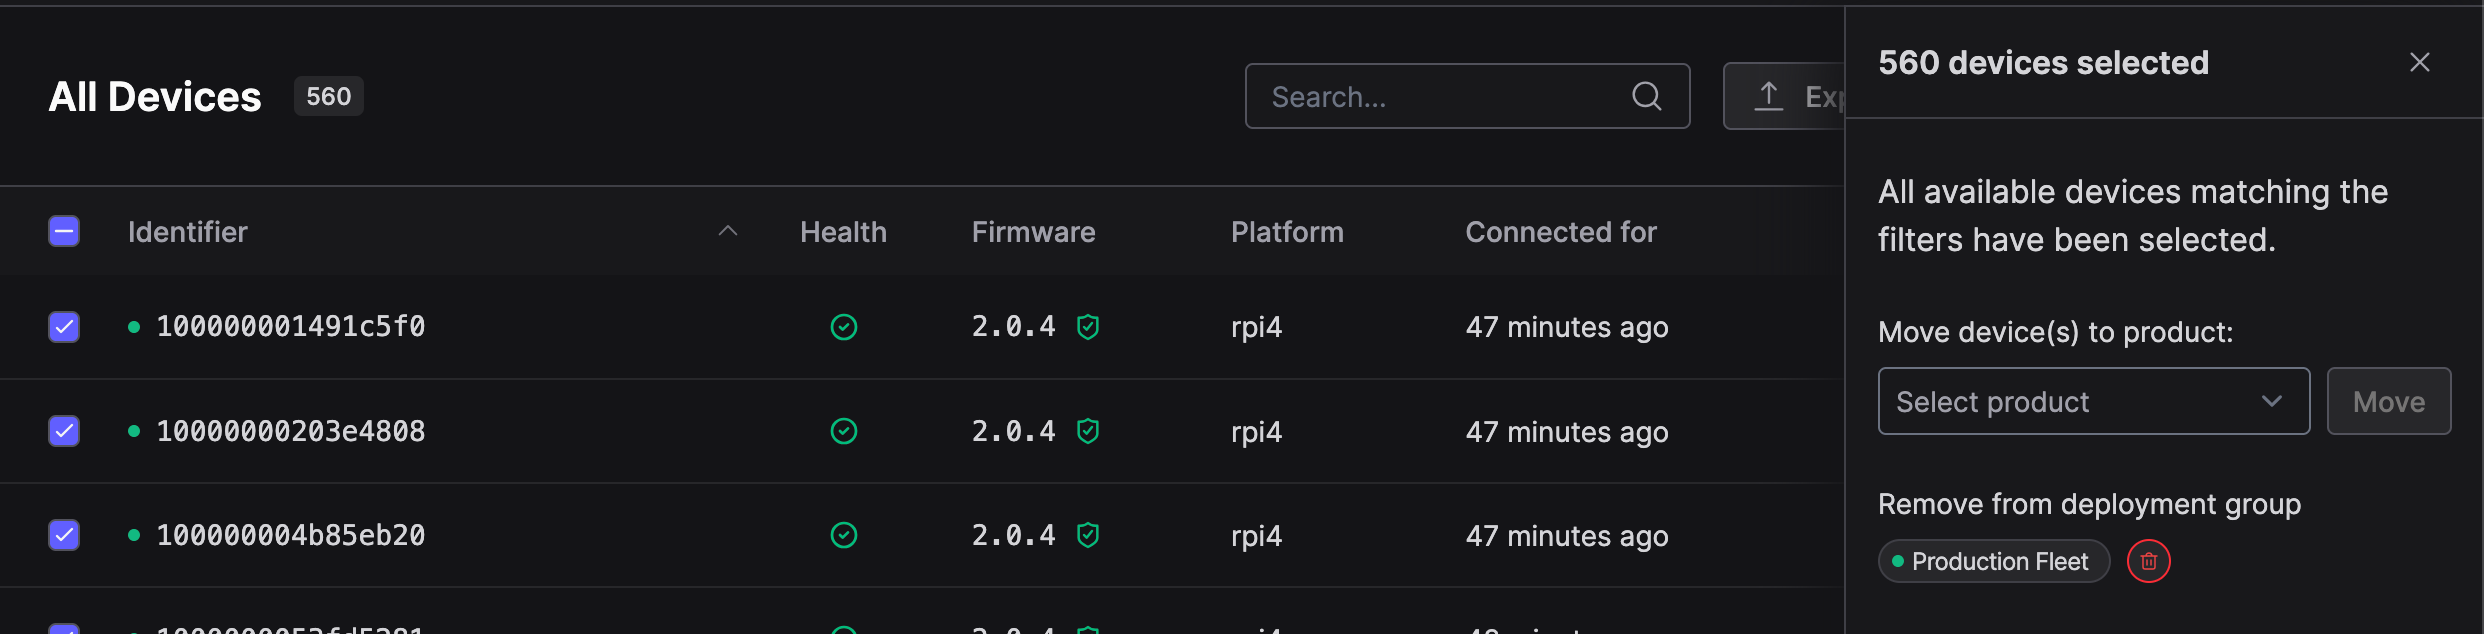Click the search magnifier icon

1647,96
